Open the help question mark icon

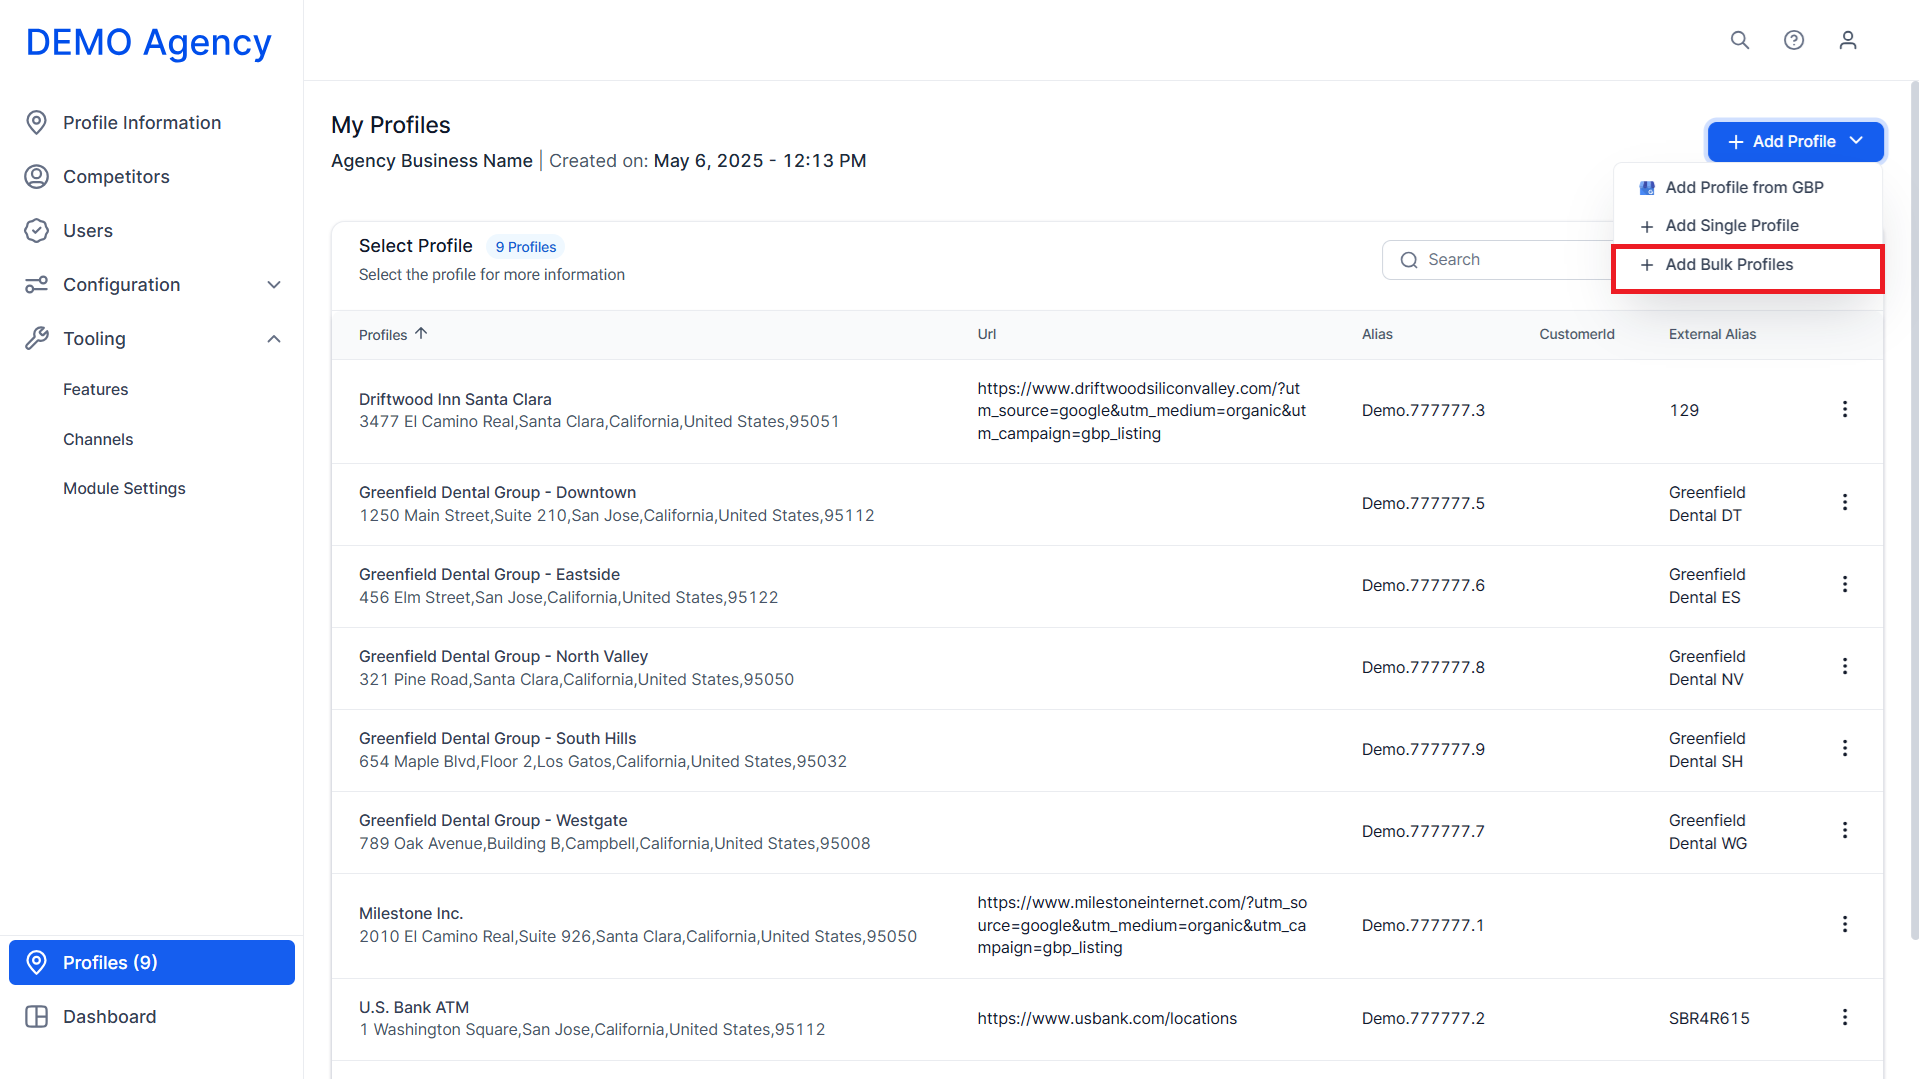coord(1794,40)
